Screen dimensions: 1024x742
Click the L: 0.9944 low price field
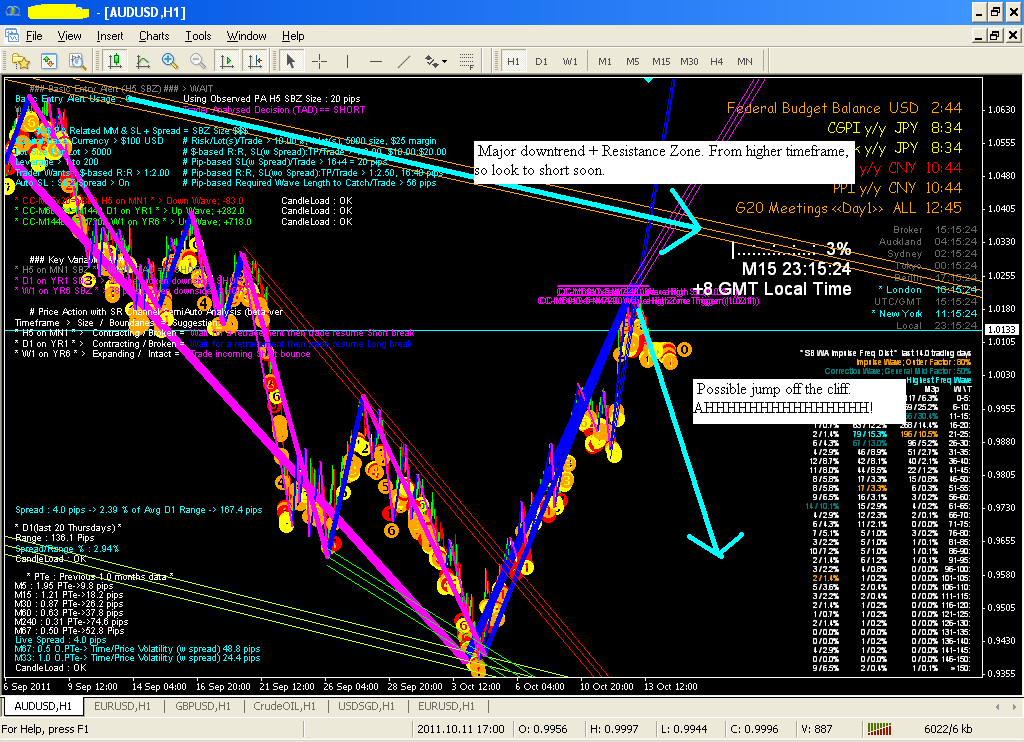point(684,729)
